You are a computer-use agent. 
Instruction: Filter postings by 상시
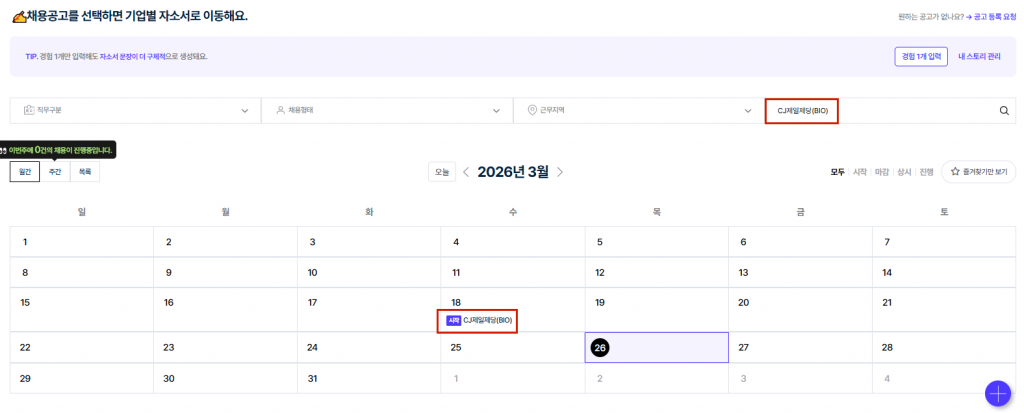(x=904, y=172)
